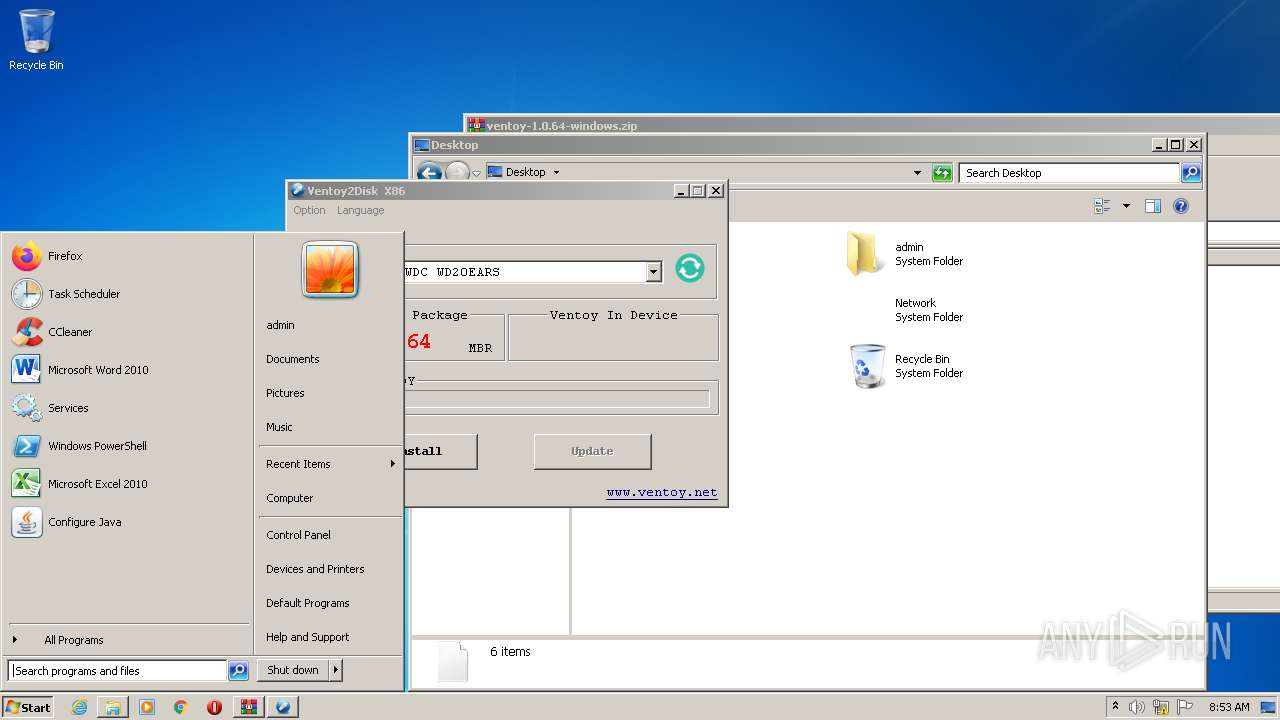Image resolution: width=1280 pixels, height=720 pixels.
Task: Click the Start menu search magnifier button
Action: [x=238, y=671]
